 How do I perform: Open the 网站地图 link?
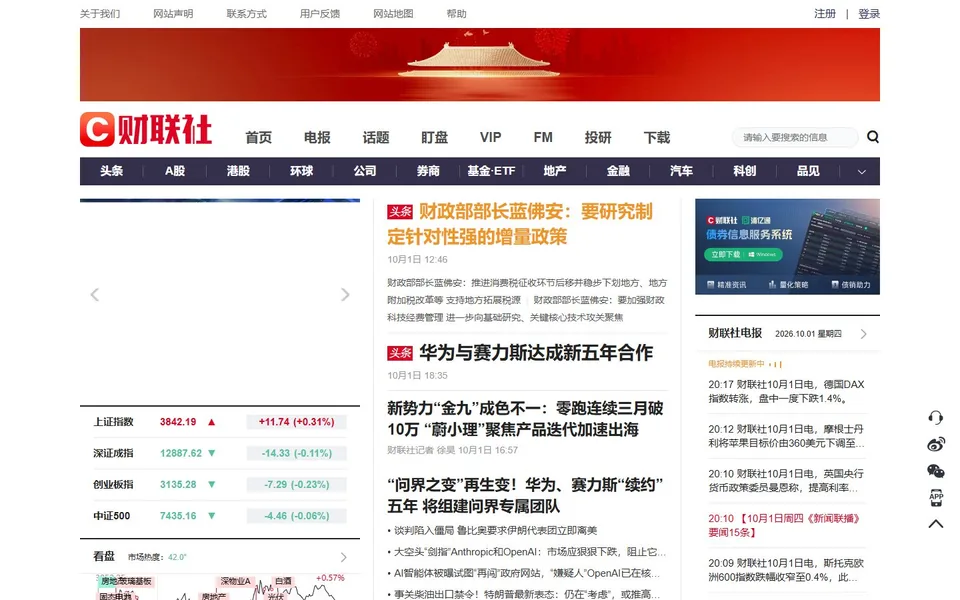click(x=394, y=13)
